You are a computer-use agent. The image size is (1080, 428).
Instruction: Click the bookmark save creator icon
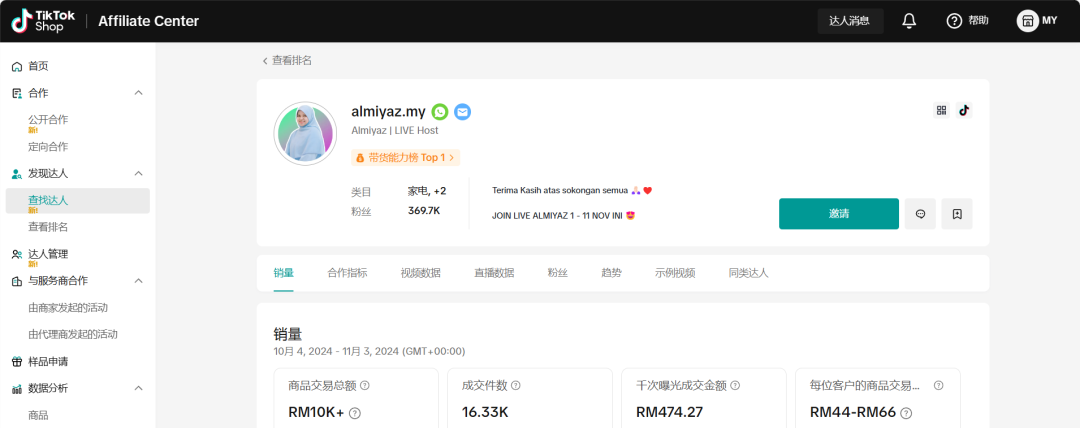point(957,214)
